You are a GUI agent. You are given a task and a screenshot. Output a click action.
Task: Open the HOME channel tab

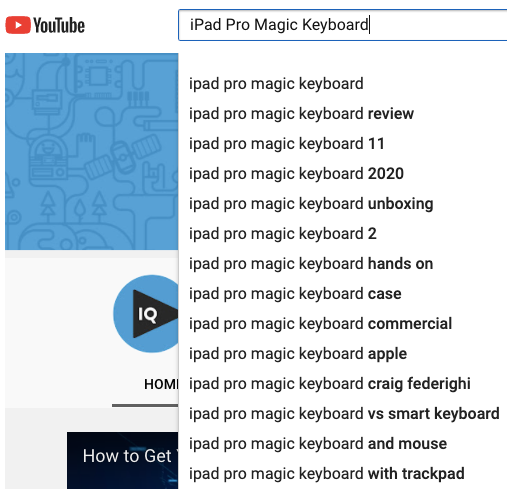[x=161, y=384]
